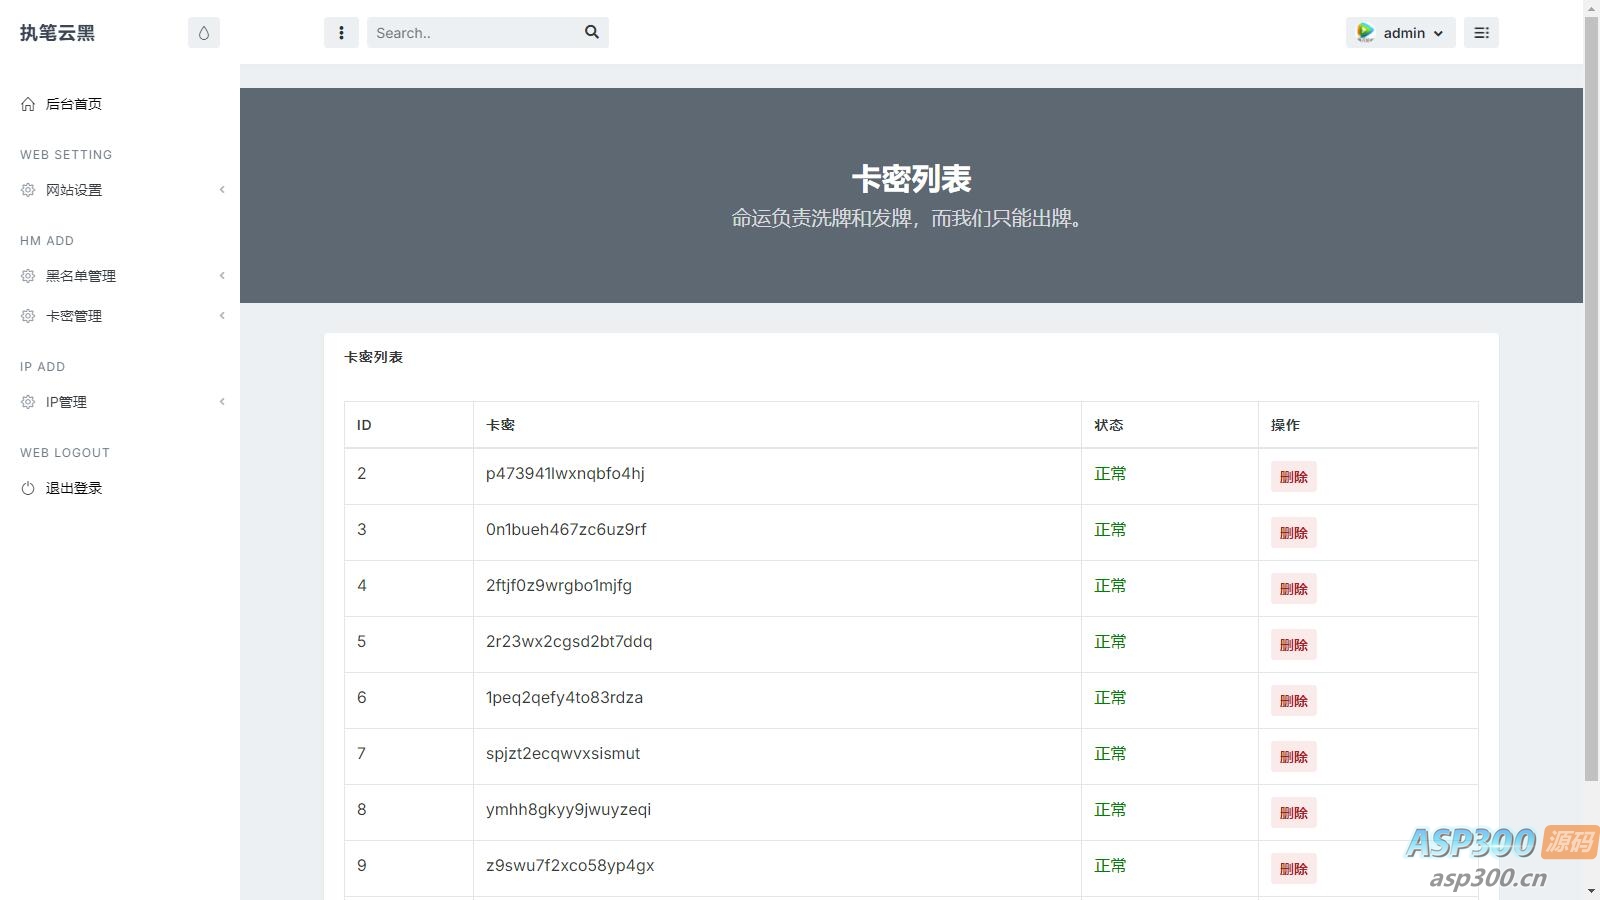
Task: Click 删除 for card key ID 5
Action: 1293,645
